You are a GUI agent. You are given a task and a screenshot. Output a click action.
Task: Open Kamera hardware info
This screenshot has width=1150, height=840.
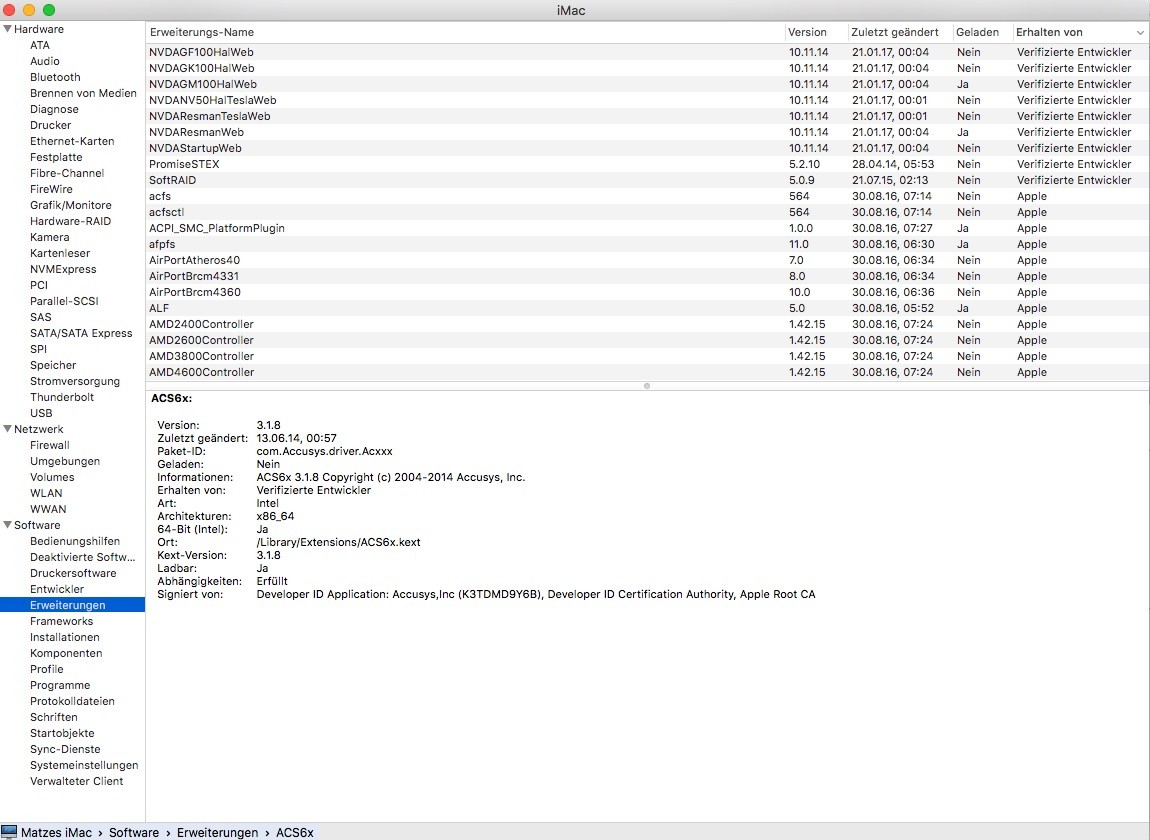[50, 238]
